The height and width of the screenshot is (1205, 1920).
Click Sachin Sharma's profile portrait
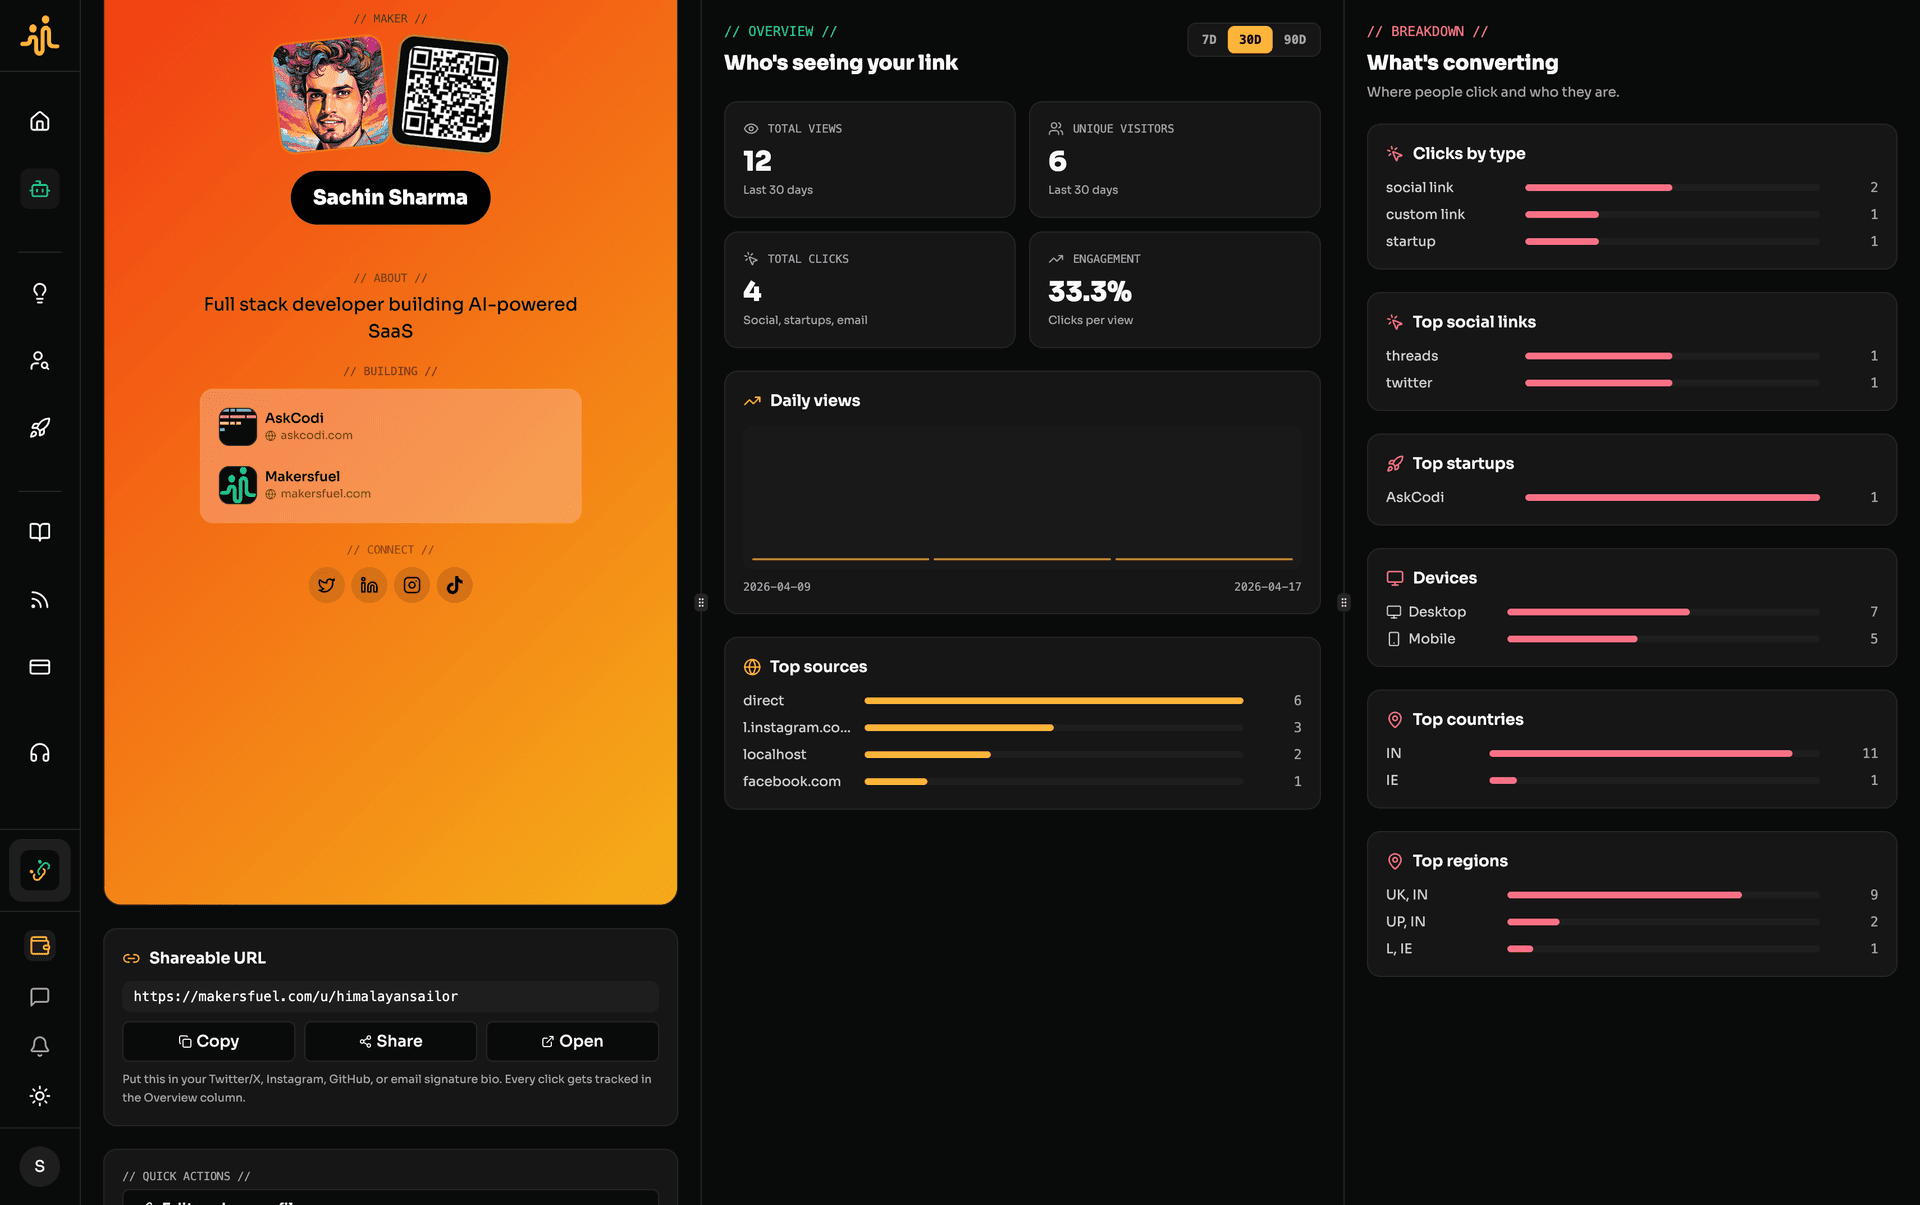tap(330, 94)
